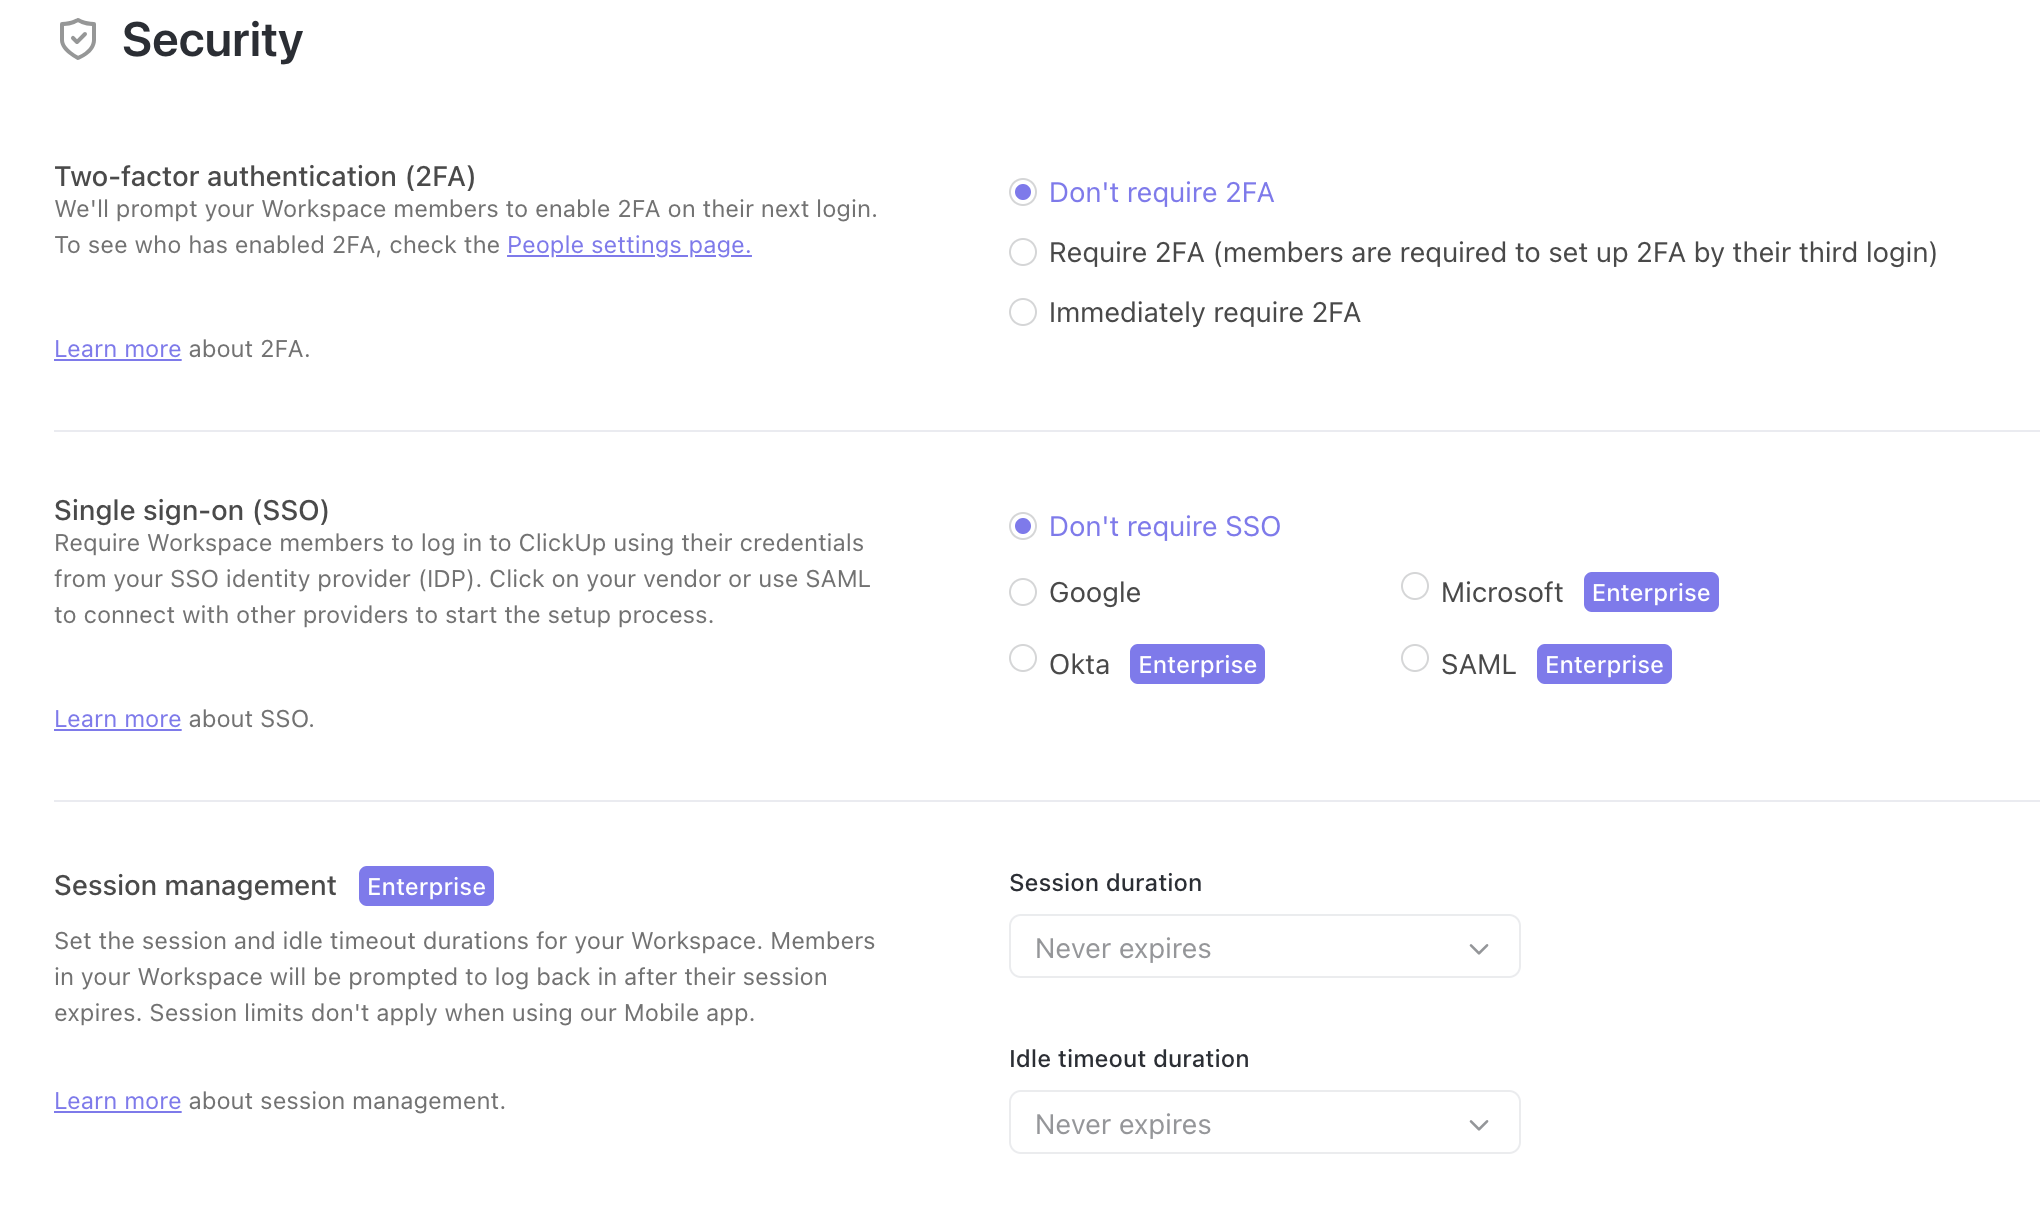Choose SAML SSO radio button
2040x1224 pixels.
(1415, 658)
